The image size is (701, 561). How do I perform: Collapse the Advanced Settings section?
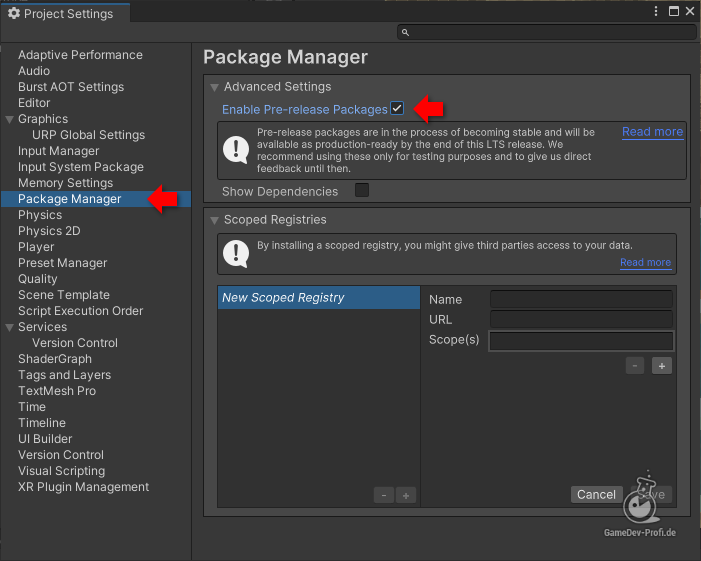click(x=214, y=88)
